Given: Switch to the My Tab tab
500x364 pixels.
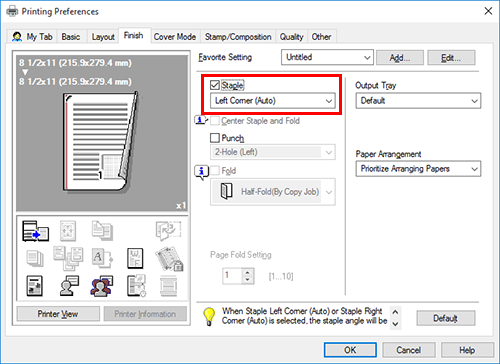Looking at the screenshot, I should [33, 37].
